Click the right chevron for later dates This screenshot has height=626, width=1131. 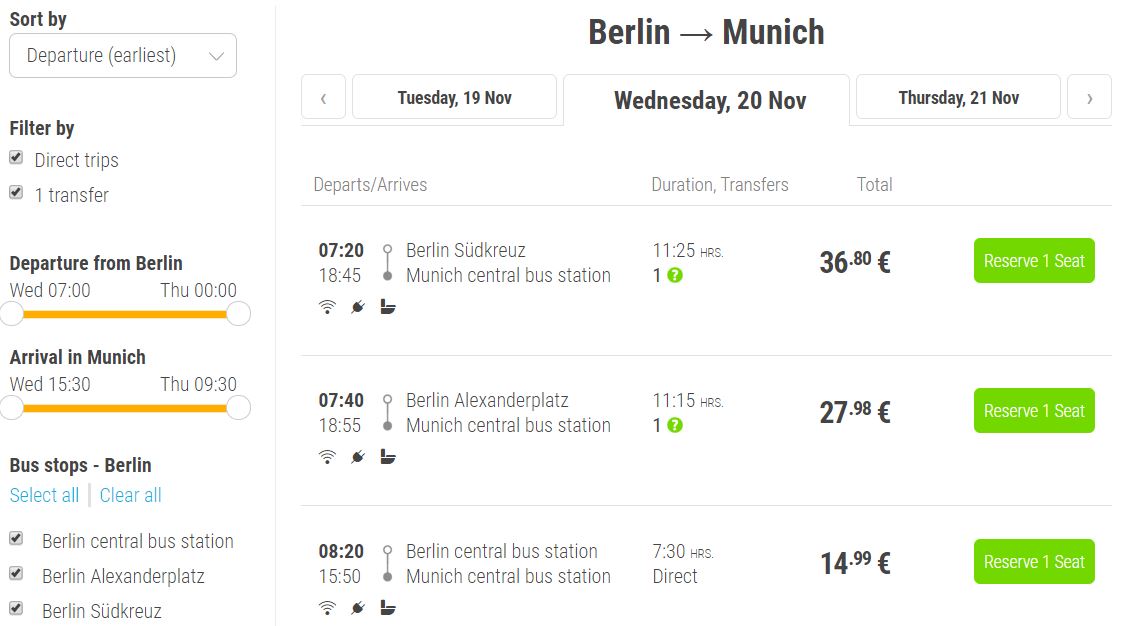[x=1089, y=96]
